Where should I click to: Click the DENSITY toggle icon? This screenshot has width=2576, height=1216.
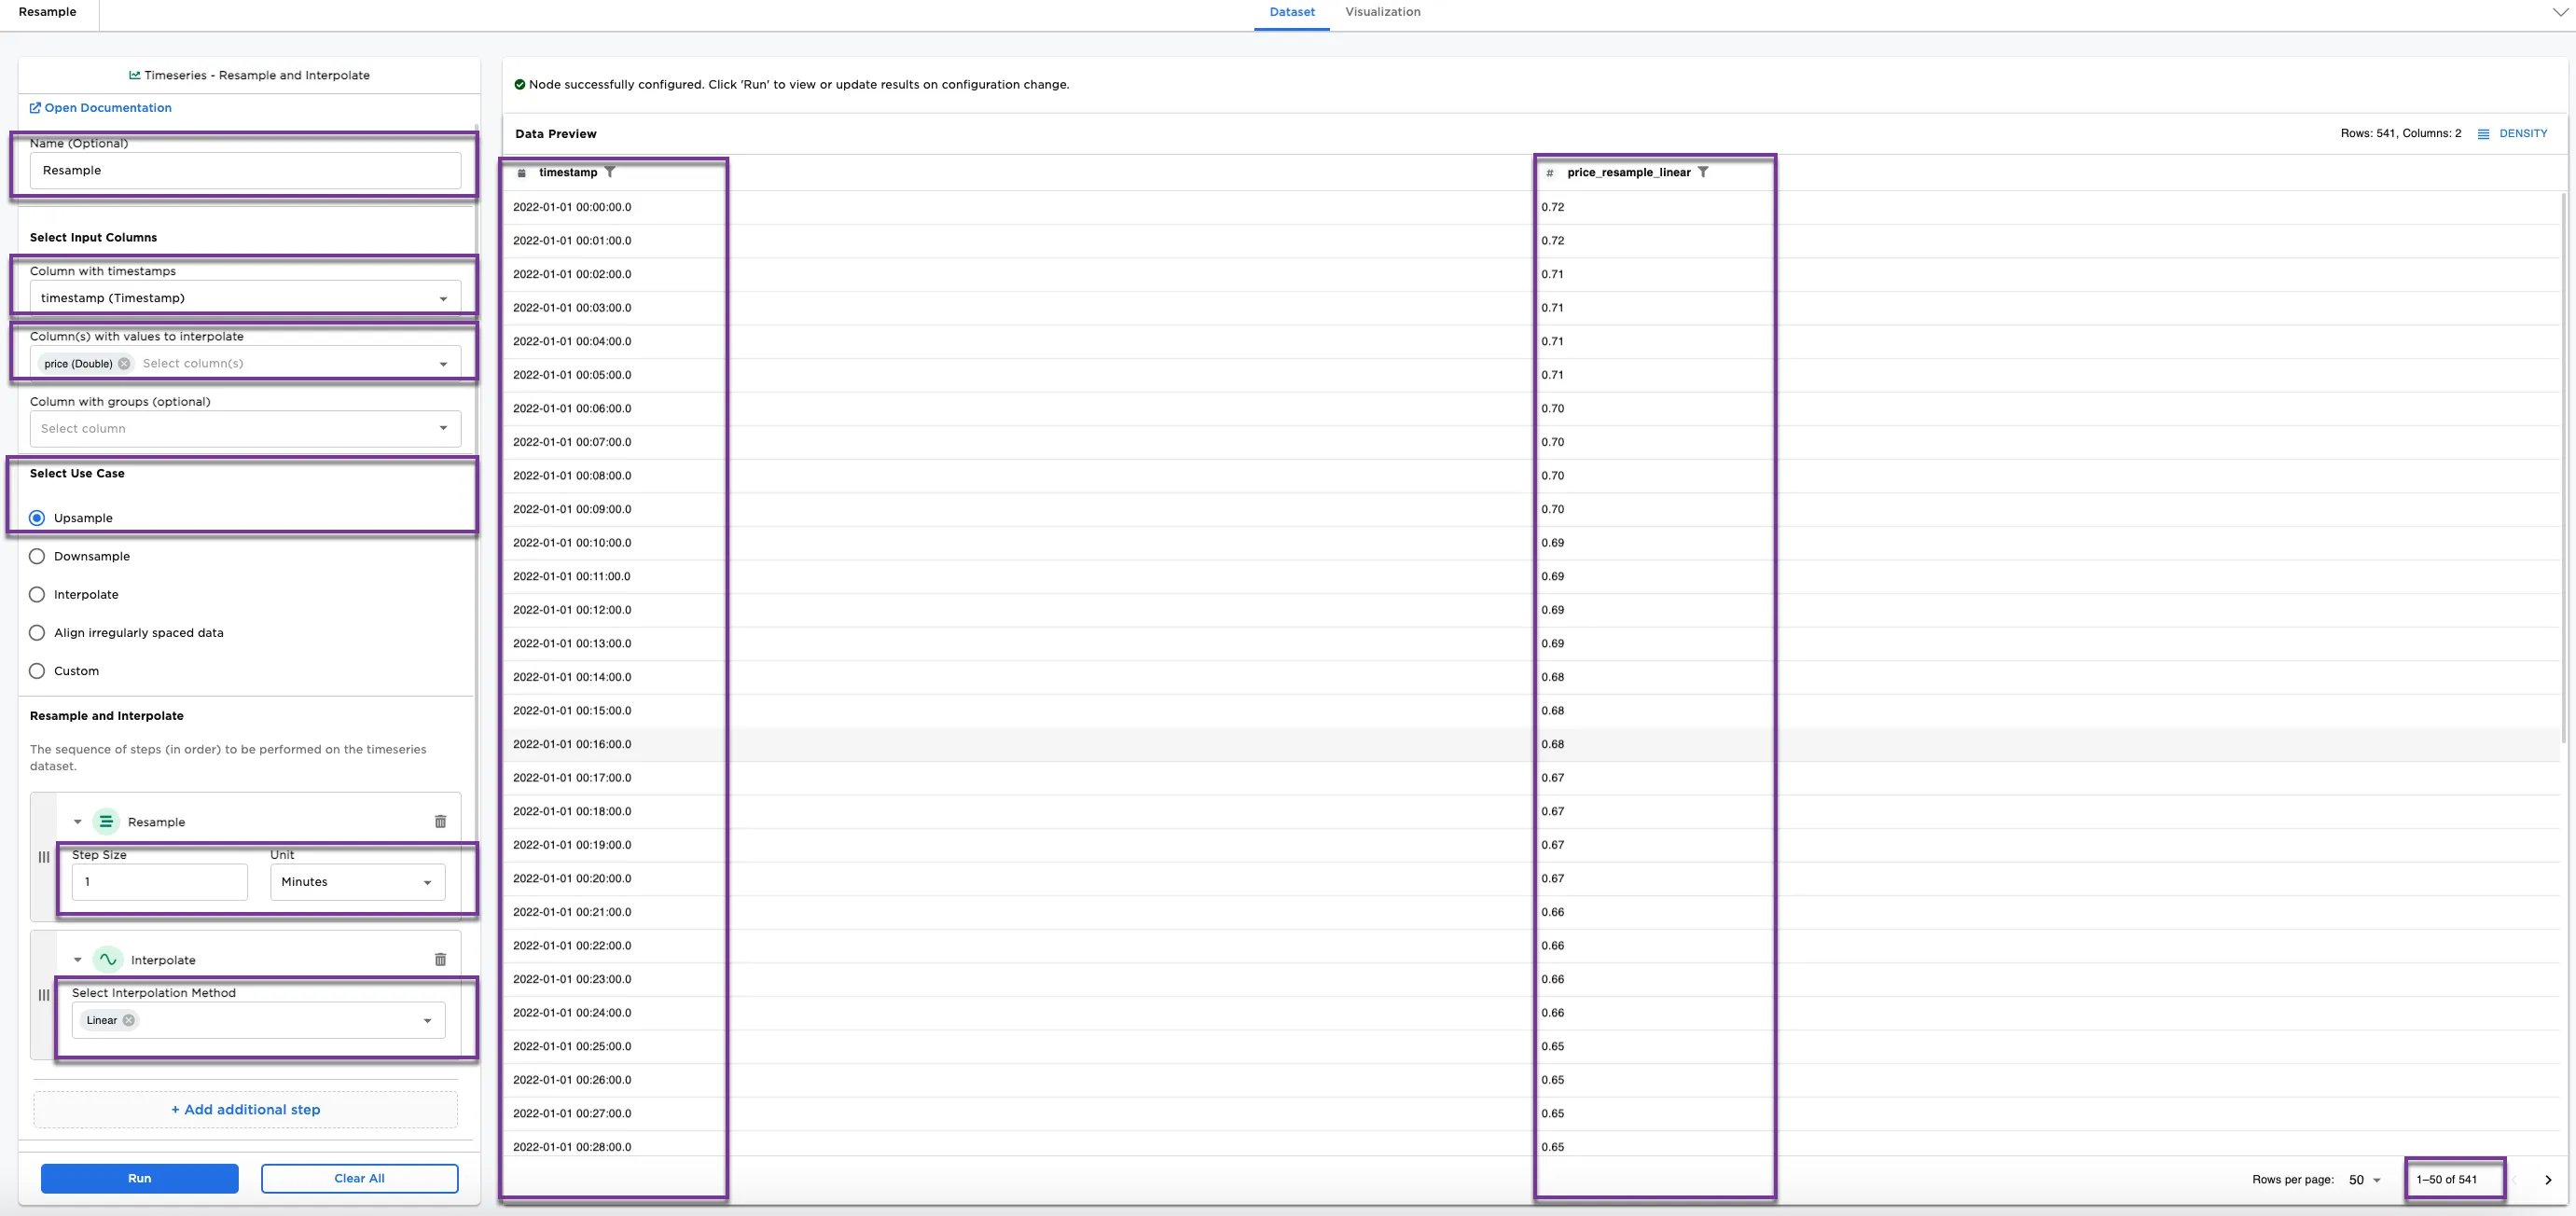[2483, 134]
